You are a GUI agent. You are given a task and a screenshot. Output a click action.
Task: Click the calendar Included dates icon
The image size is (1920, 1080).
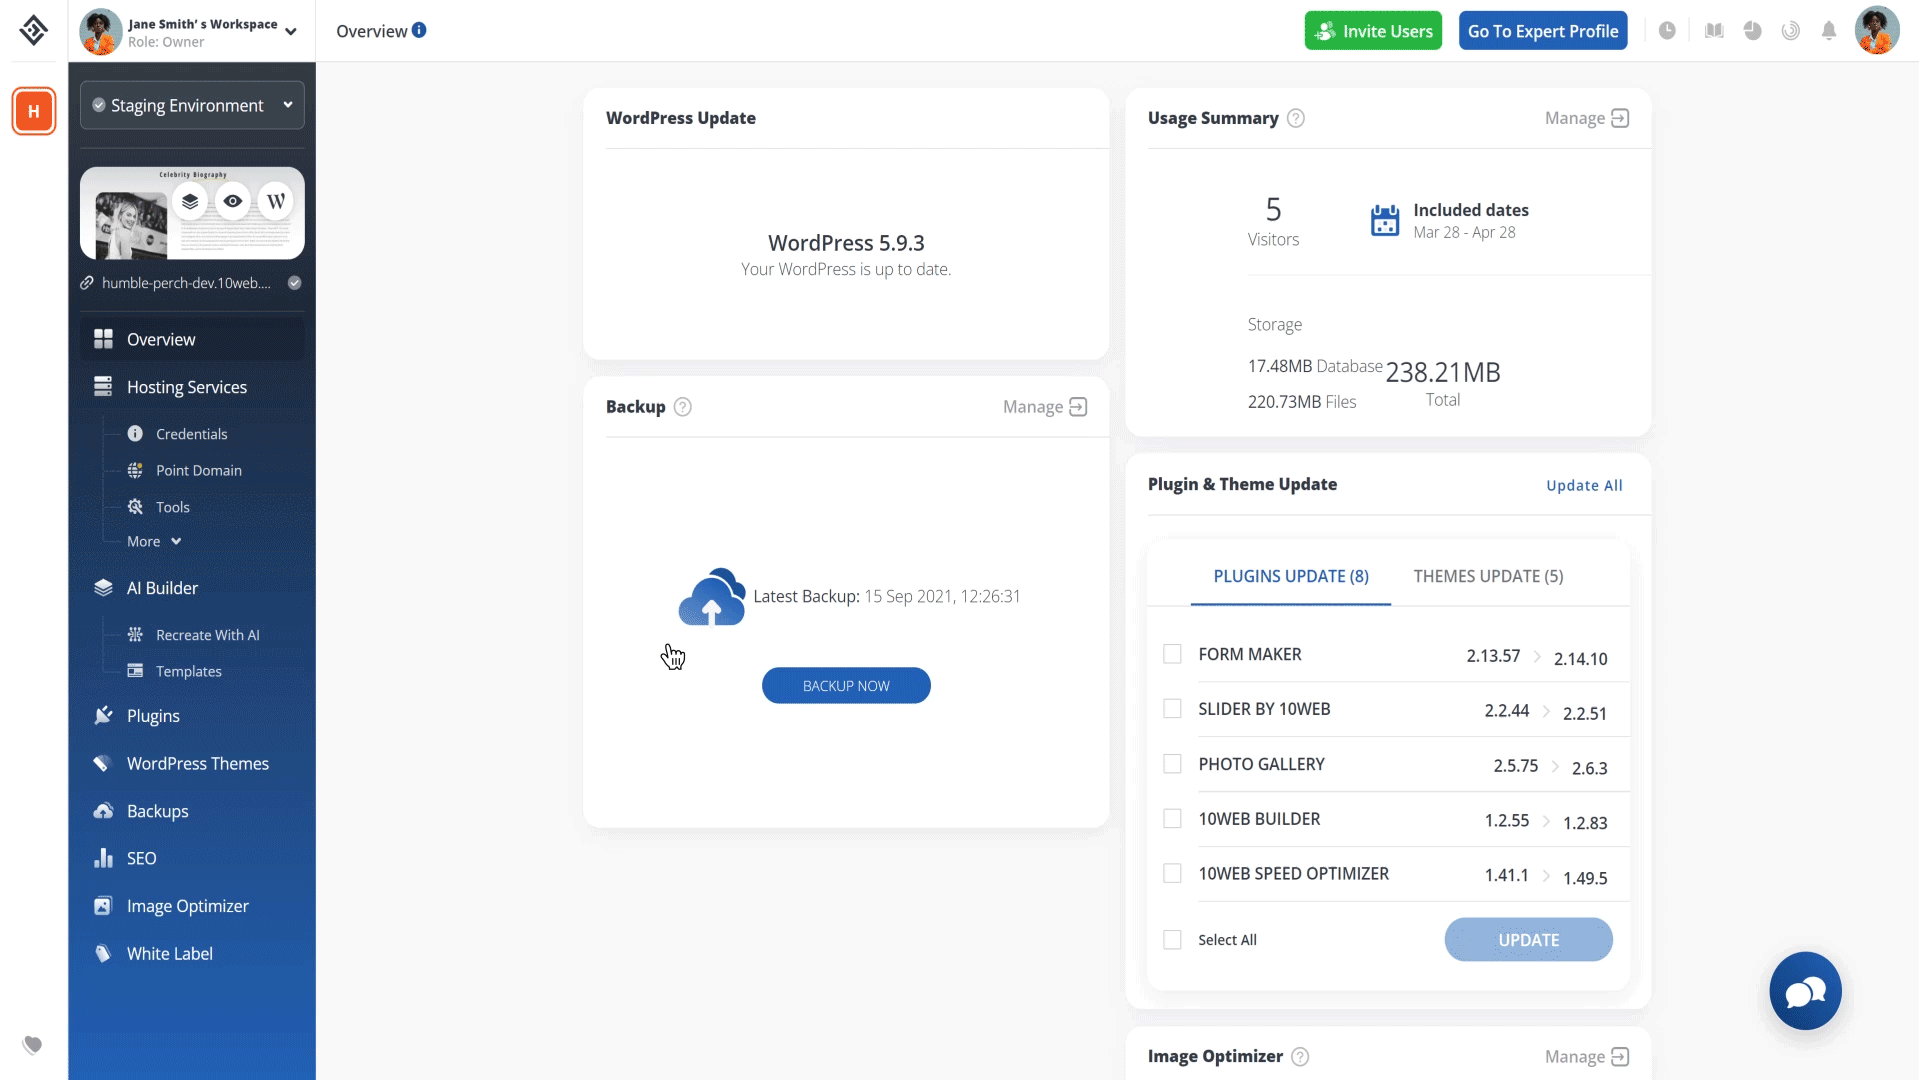pos(1385,220)
